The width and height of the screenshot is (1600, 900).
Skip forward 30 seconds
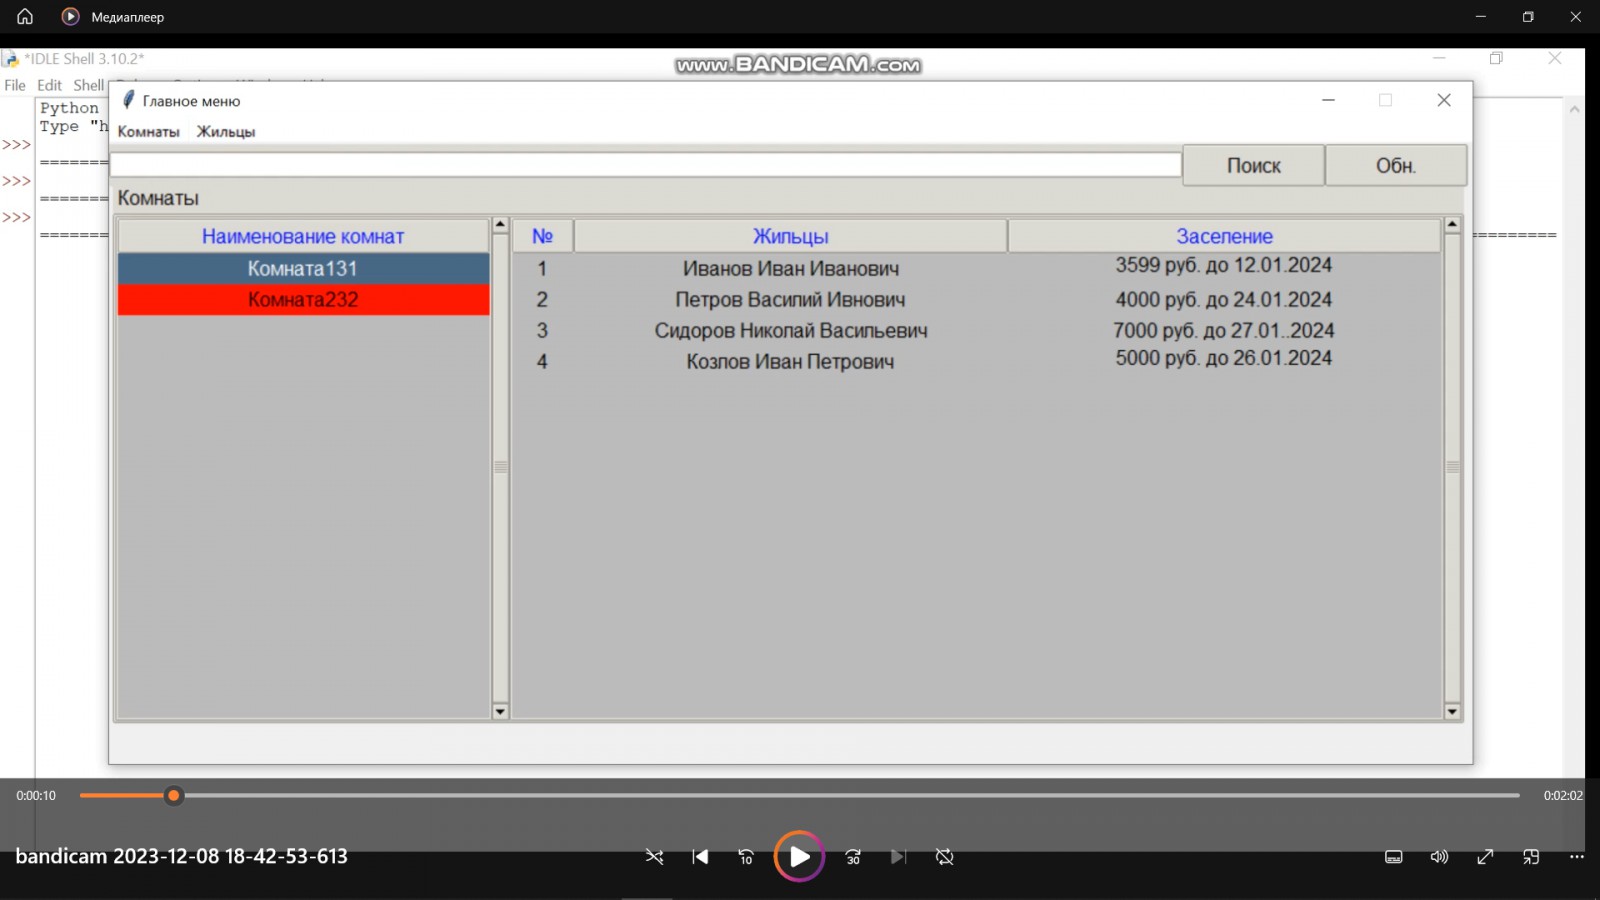tap(853, 857)
